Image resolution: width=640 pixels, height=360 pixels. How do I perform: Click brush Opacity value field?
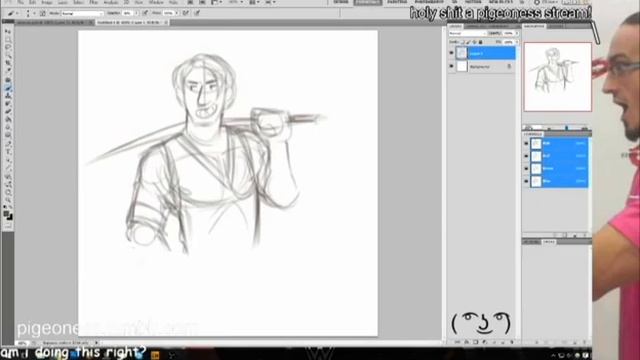click(x=127, y=13)
